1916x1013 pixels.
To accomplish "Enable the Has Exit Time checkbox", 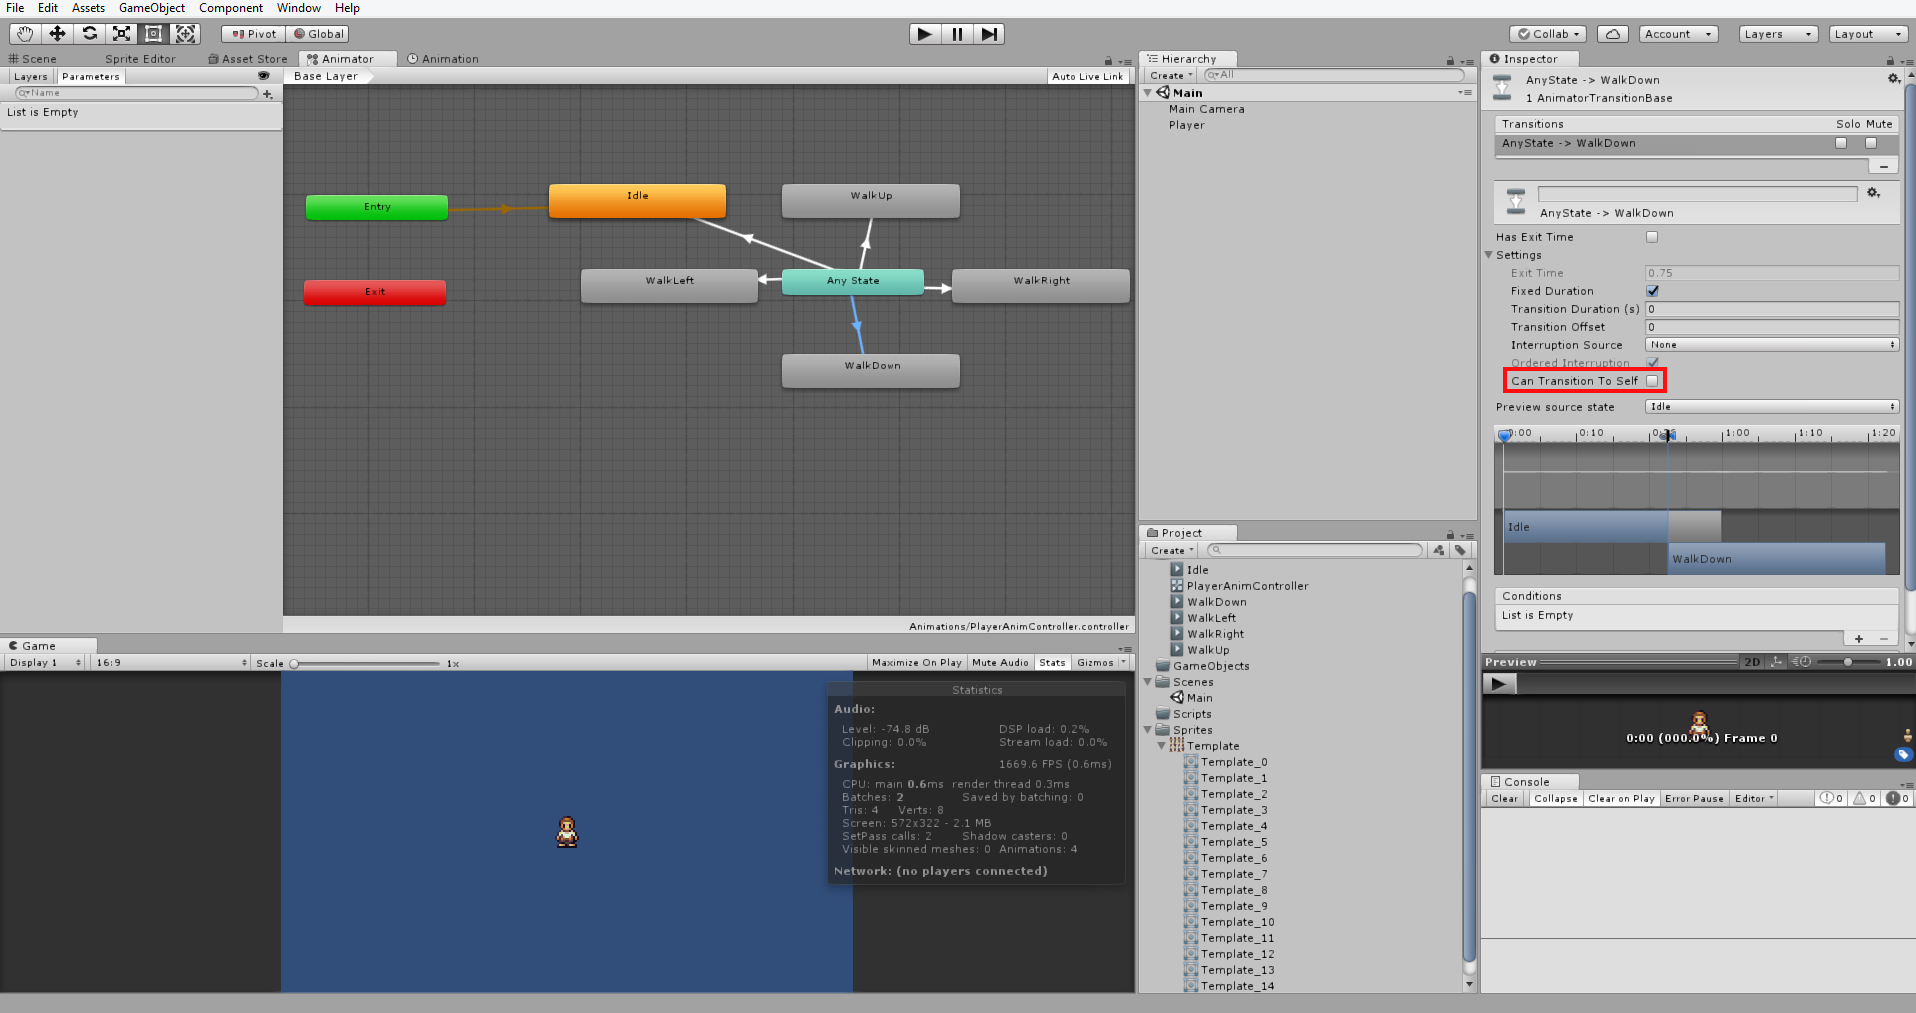I will 1652,237.
